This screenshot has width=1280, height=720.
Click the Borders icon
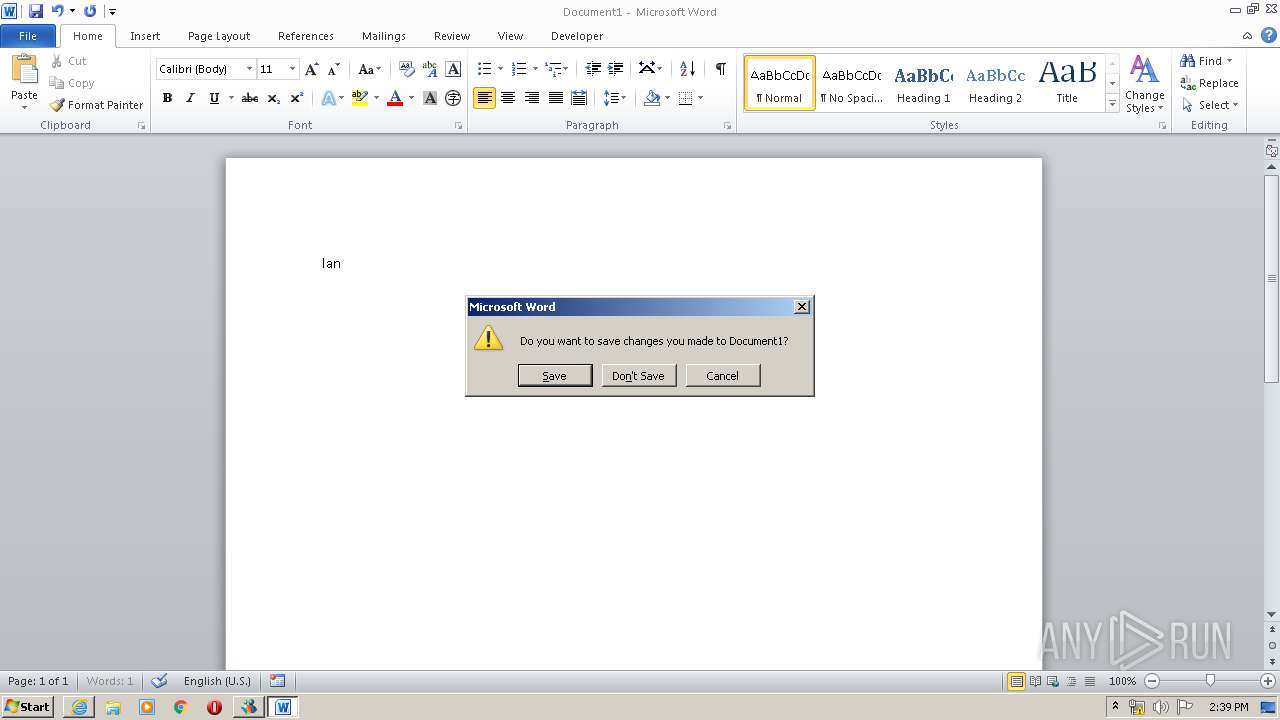(x=685, y=98)
